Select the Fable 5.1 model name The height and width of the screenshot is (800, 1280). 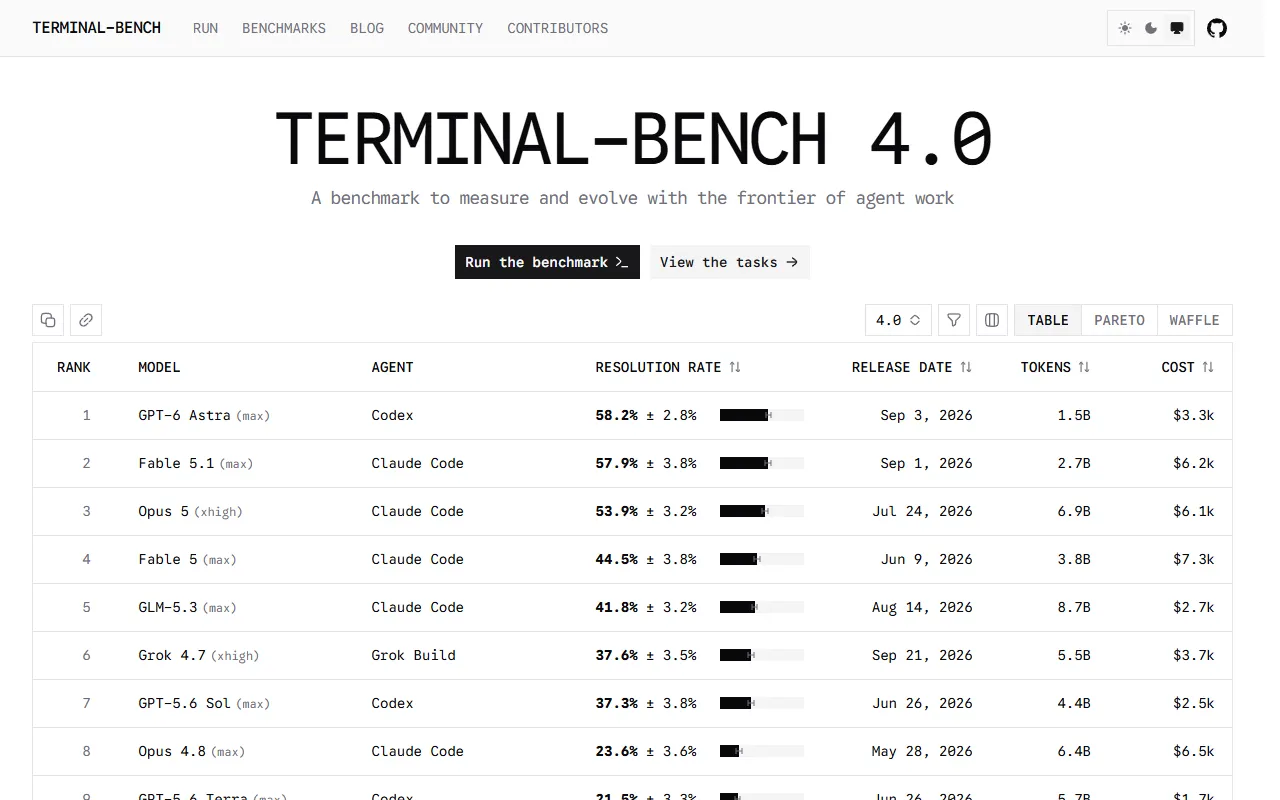coord(176,463)
